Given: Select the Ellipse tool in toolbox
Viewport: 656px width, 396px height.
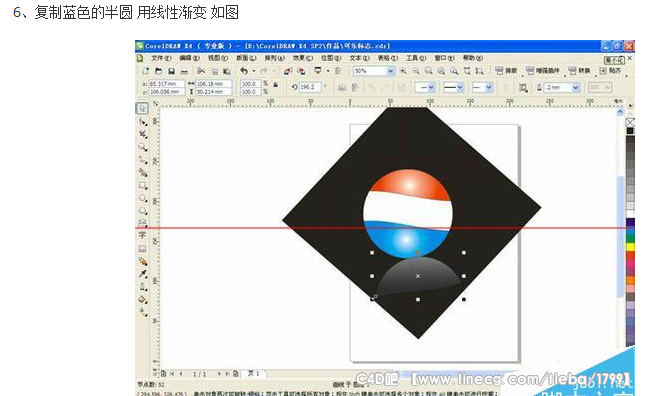Looking at the screenshot, I should [x=143, y=198].
